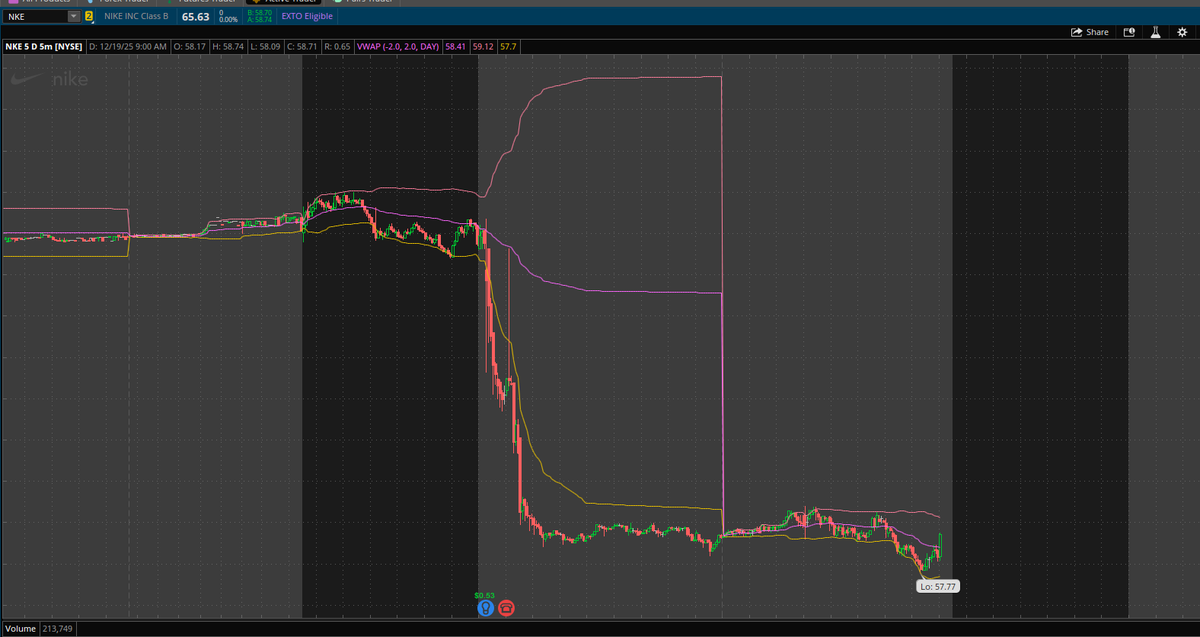Click the NKE 5 D 5m [NYSE] chart label
Image resolution: width=1200 pixels, height=637 pixels.
click(44, 47)
